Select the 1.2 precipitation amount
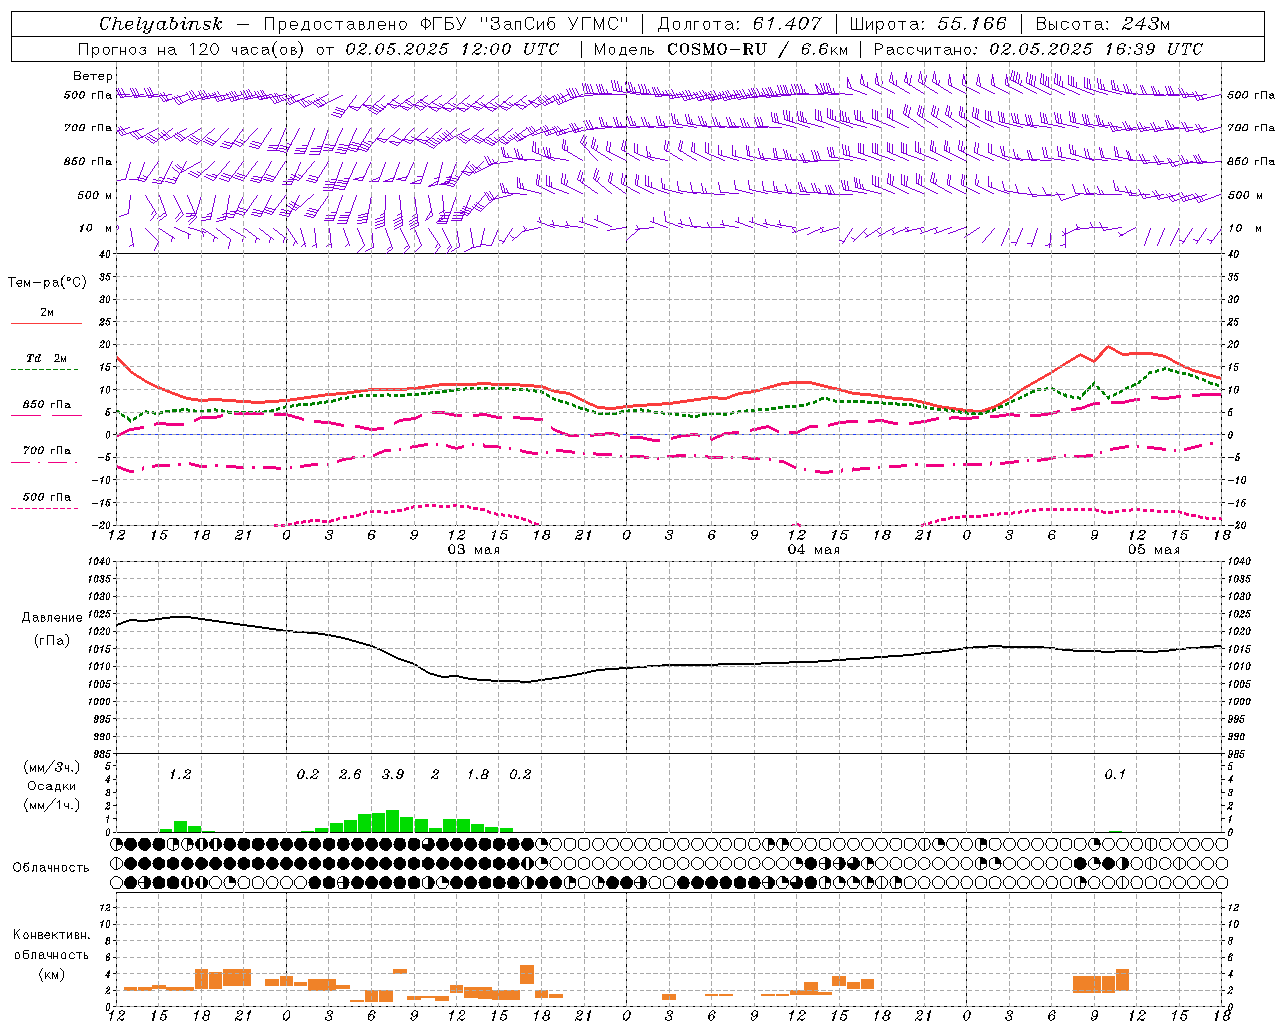 pos(180,774)
